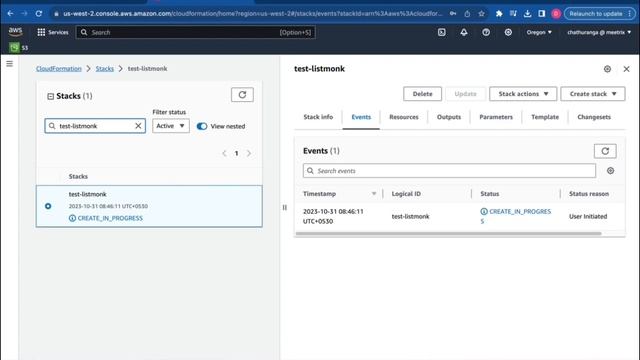
Task: Click browser reload button
Action: coord(39,13)
